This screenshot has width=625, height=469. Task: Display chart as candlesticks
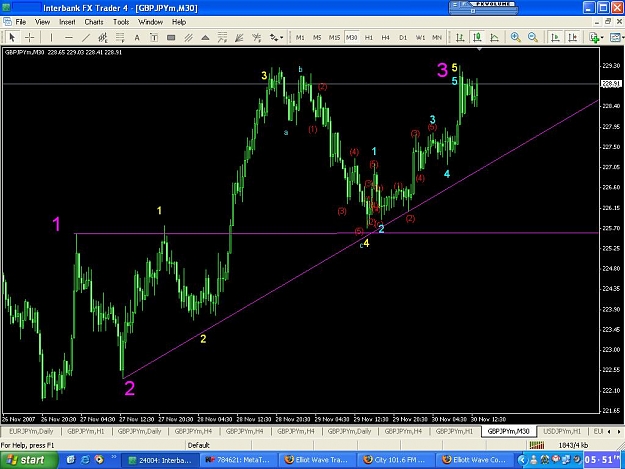(x=477, y=37)
